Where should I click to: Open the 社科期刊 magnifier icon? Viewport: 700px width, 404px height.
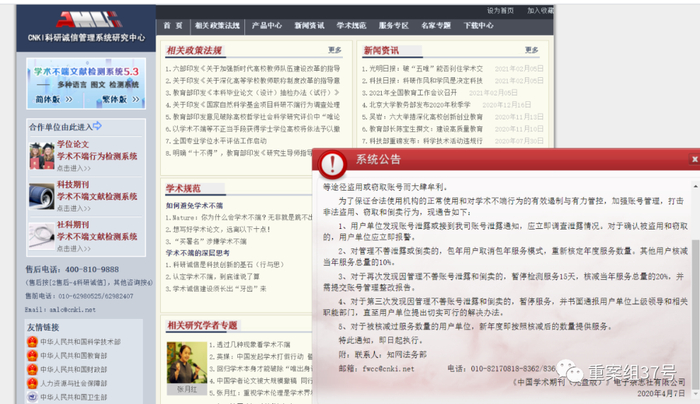42,235
